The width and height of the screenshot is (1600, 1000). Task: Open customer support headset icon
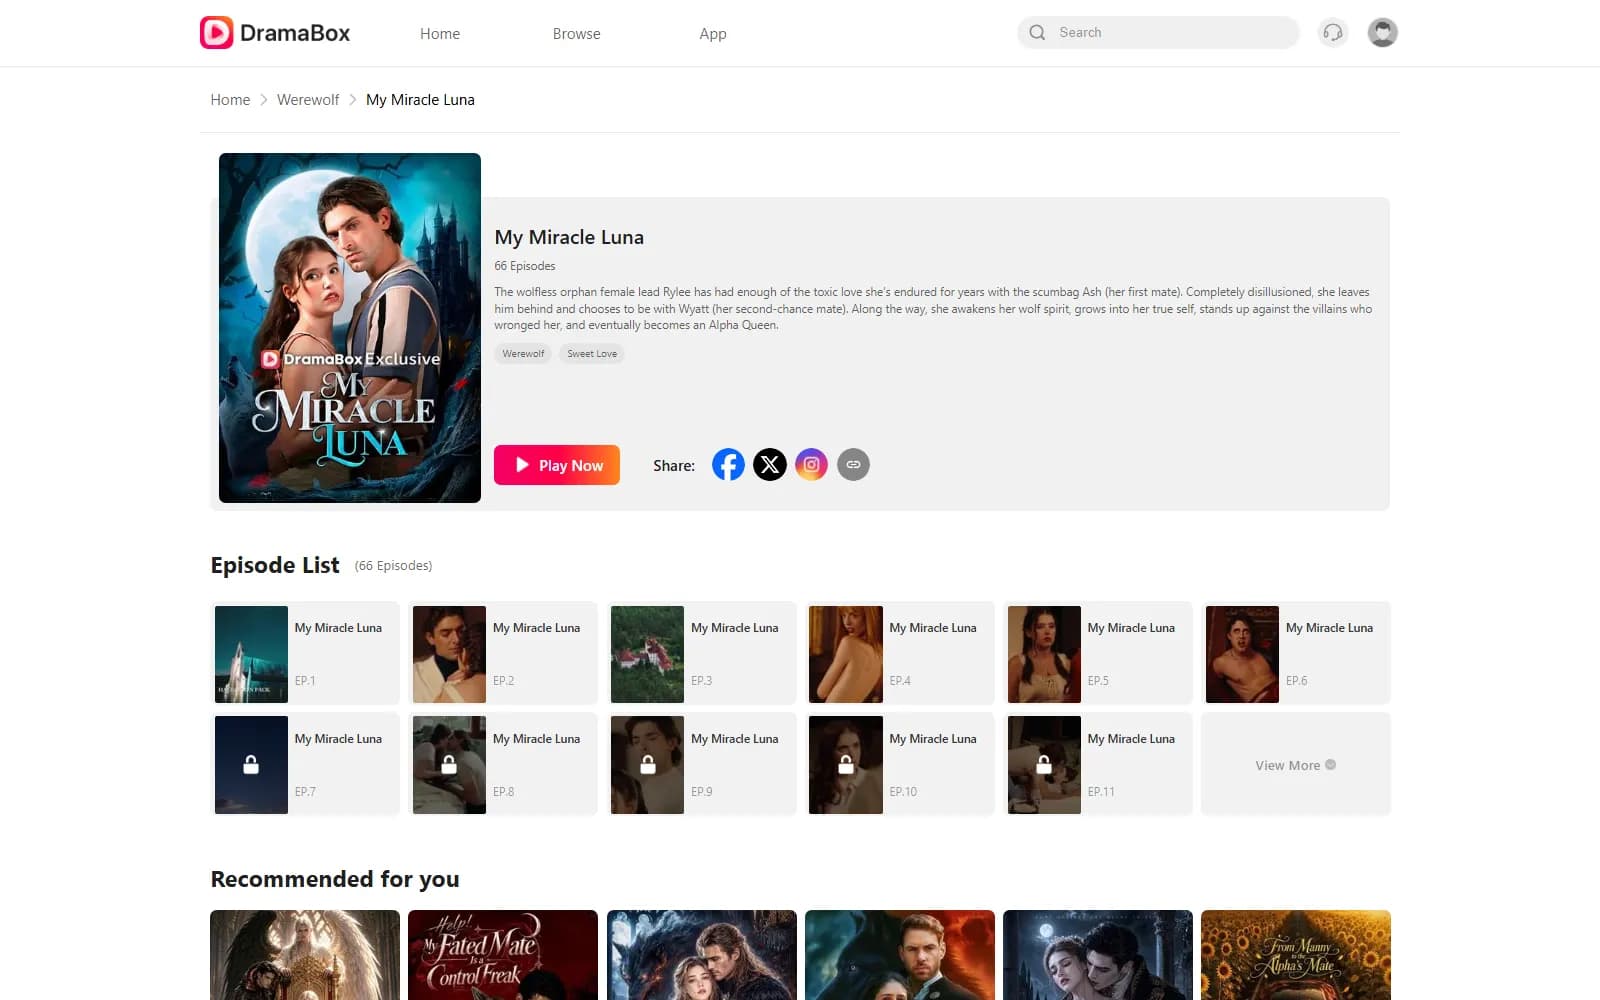point(1332,33)
